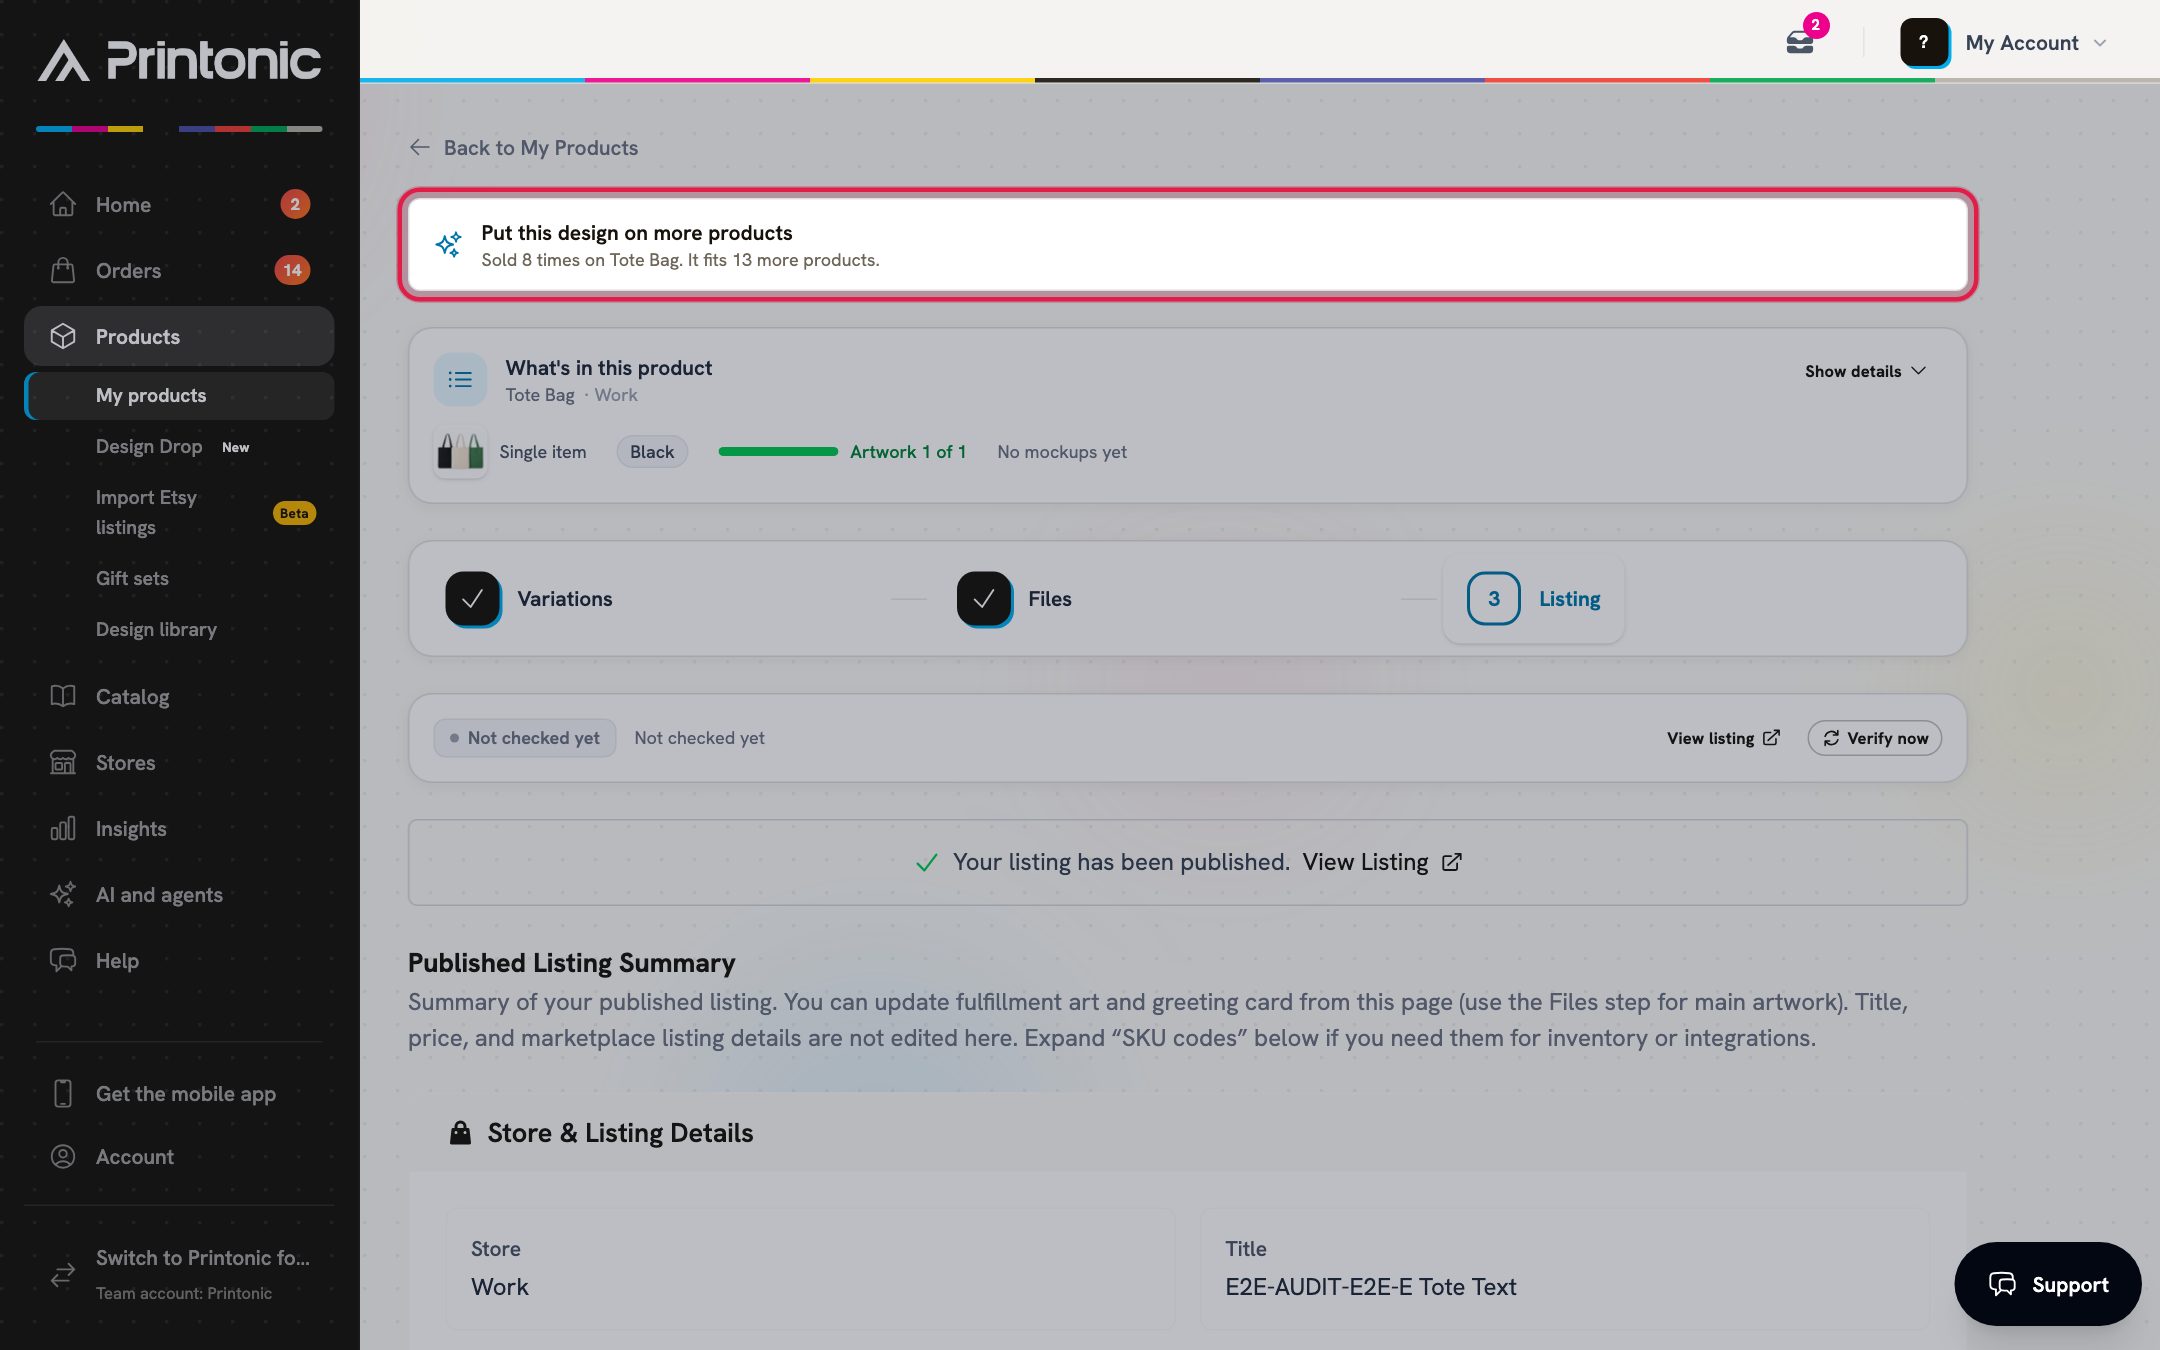The image size is (2160, 1350).
Task: Select the Files step
Action: coord(1014,599)
